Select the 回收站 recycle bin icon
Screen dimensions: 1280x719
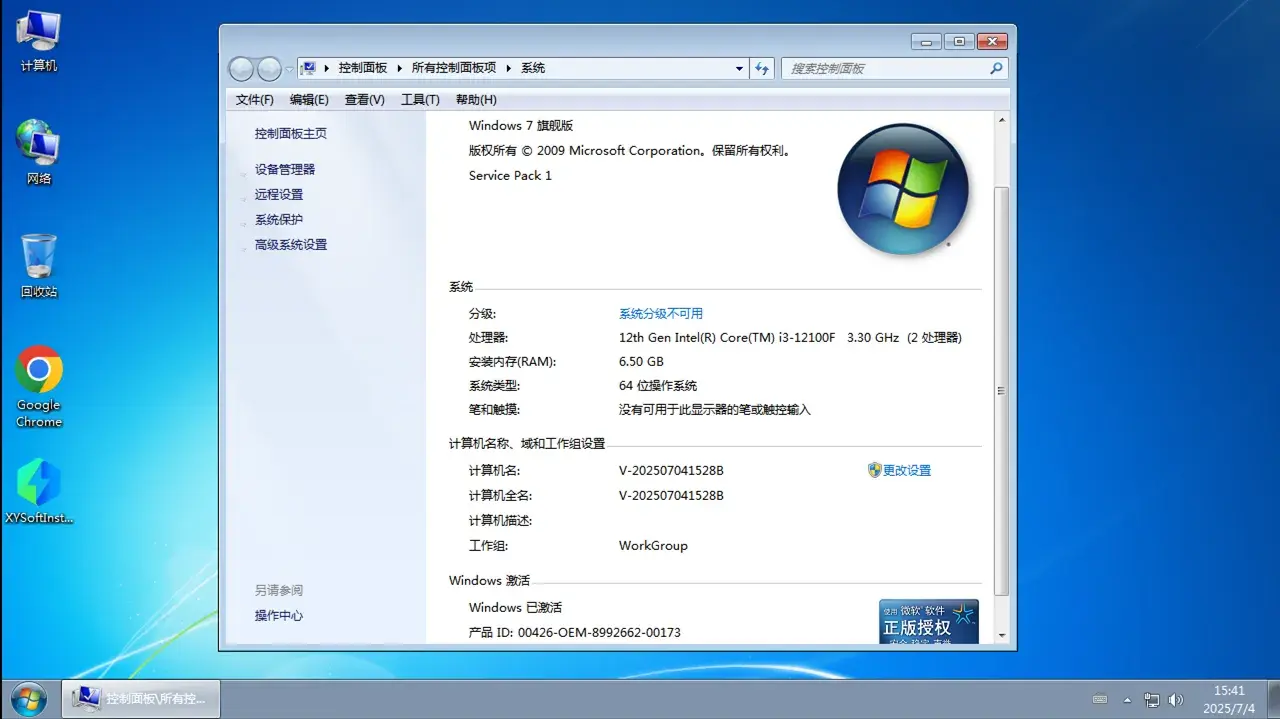(x=39, y=266)
